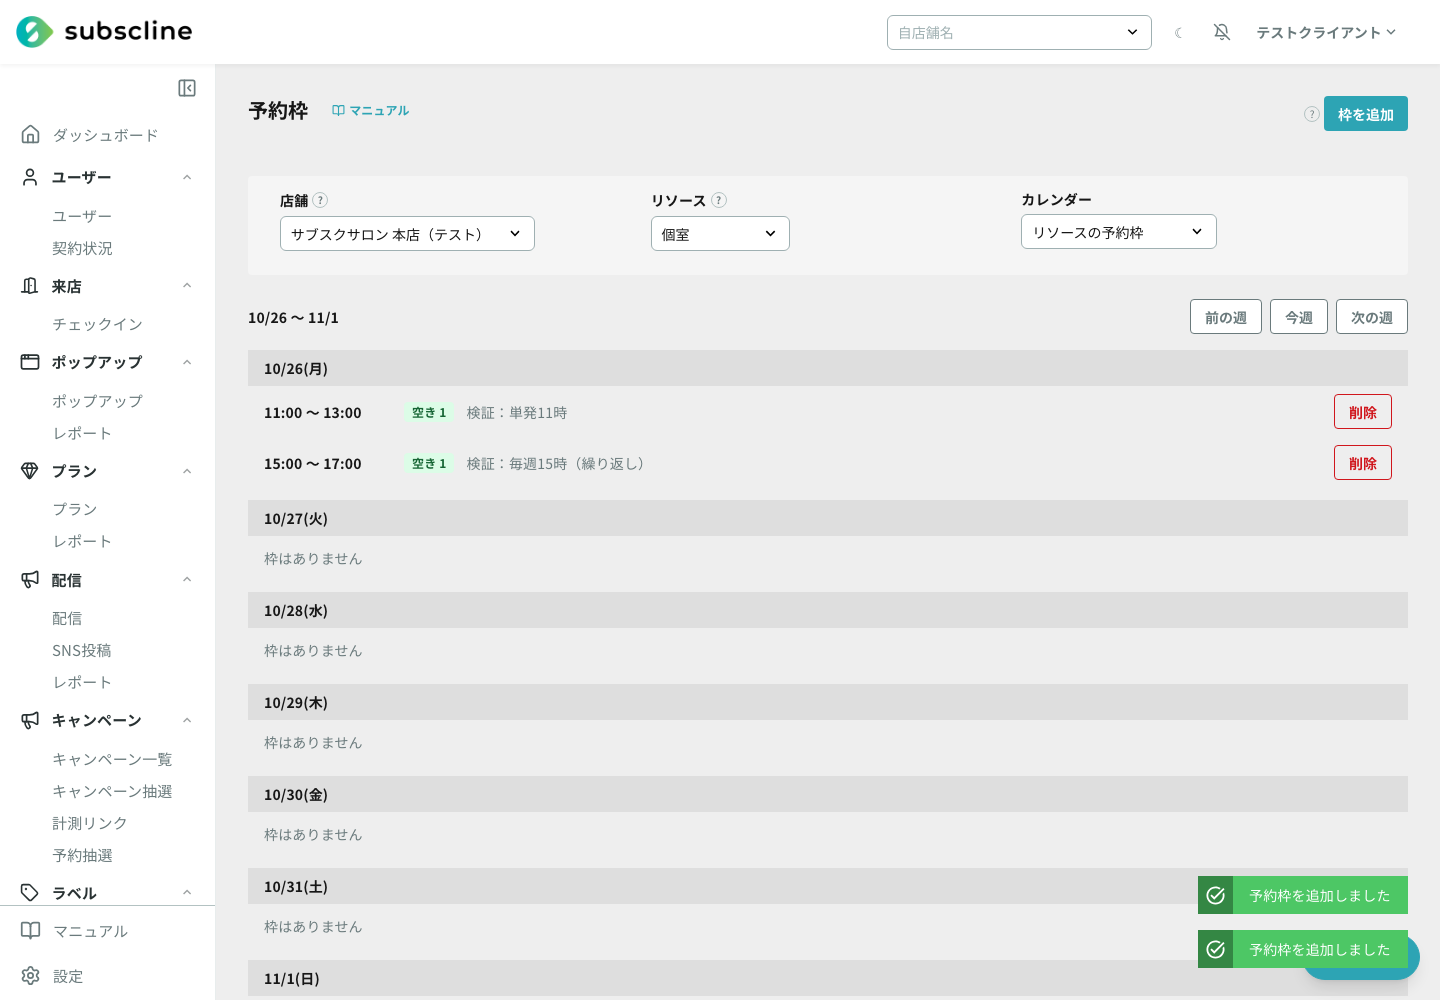Click the 前の週 button
Image resolution: width=1440 pixels, height=1000 pixels.
pos(1226,317)
